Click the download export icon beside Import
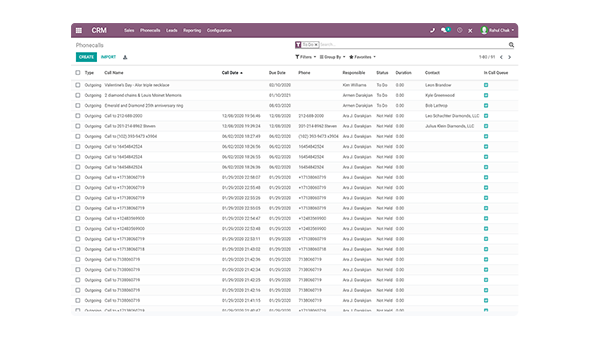Image resolution: width=590 pixels, height=360 pixels. [x=125, y=57]
